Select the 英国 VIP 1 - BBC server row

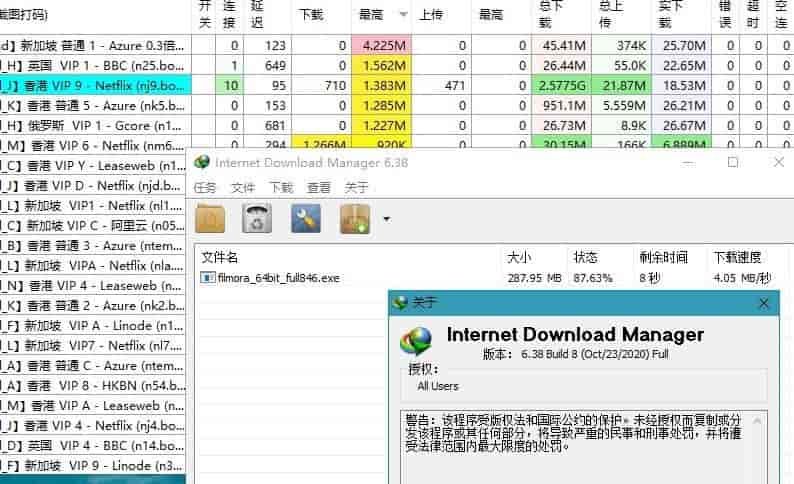pyautogui.click(x=95, y=65)
